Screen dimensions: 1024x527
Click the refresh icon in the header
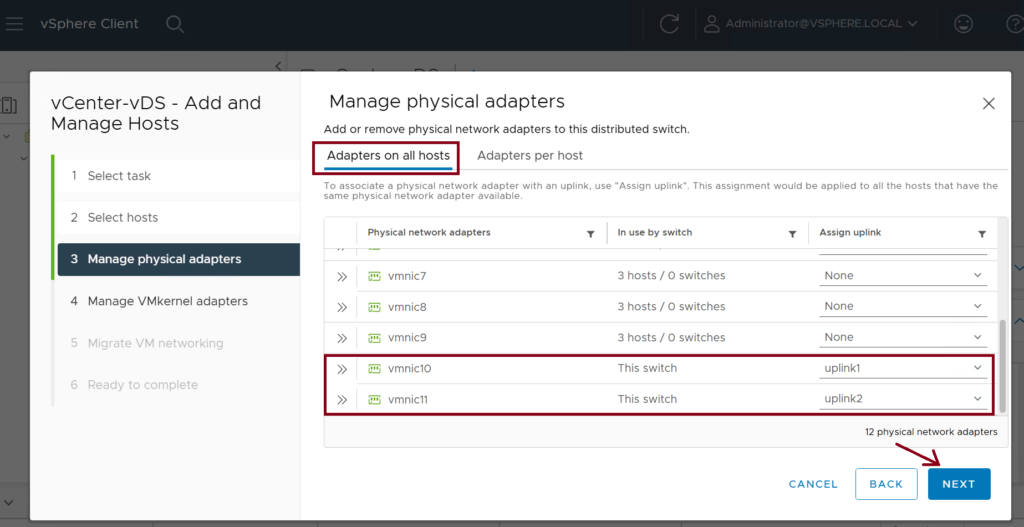pyautogui.click(x=669, y=24)
